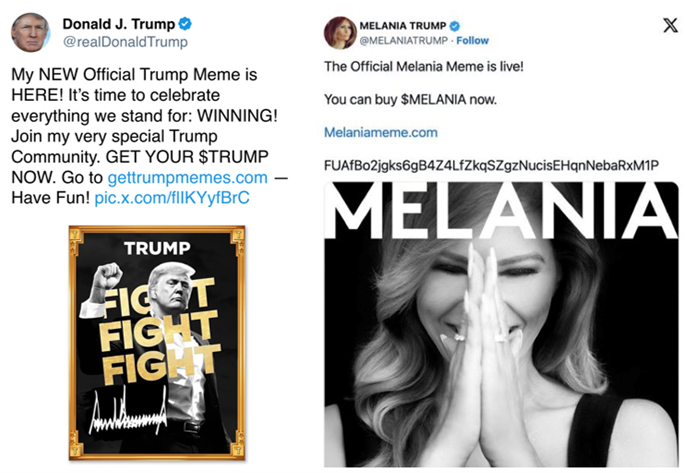Viewport: 685px width, 473px height.
Task: Click Donald J. Trump's blue verified badge
Action: (x=185, y=24)
